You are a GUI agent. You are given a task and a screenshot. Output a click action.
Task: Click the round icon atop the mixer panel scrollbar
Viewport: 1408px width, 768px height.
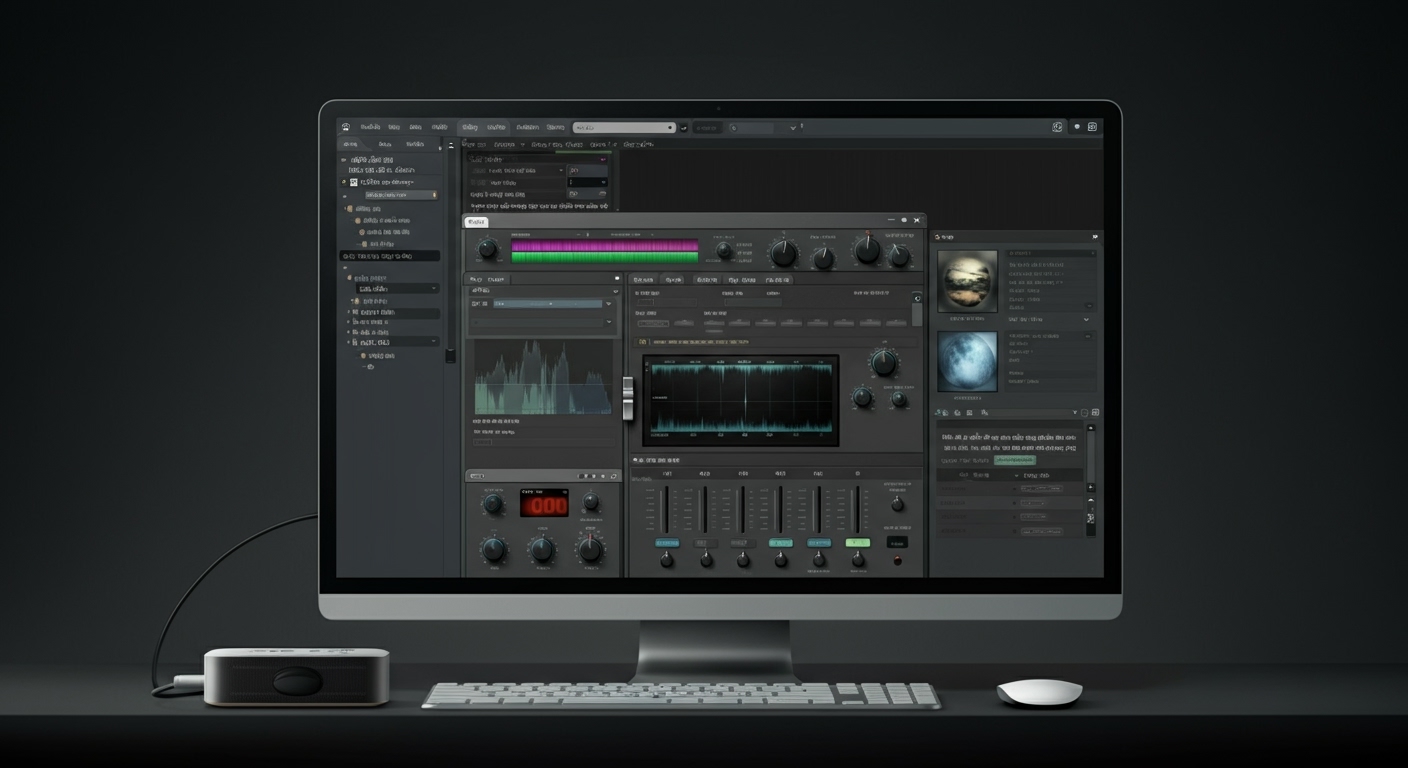point(917,298)
